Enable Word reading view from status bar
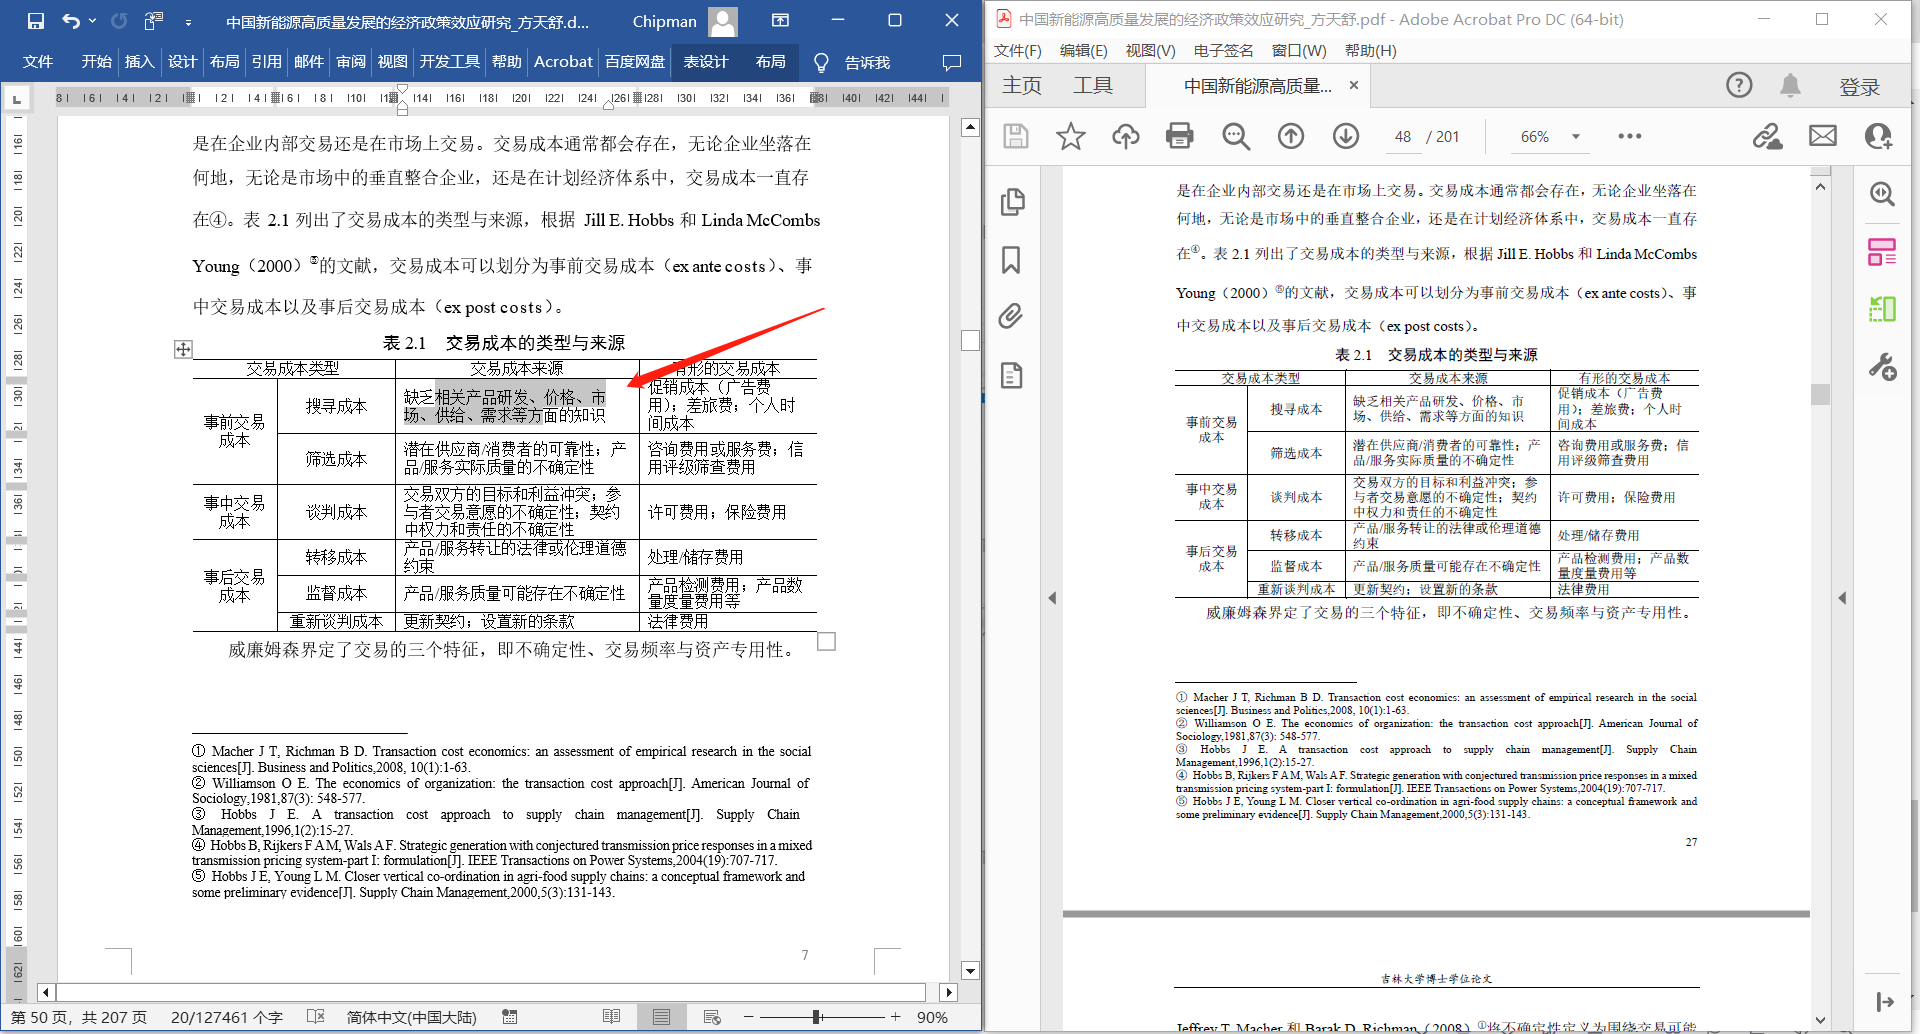Viewport: 1920px width, 1034px height. pyautogui.click(x=613, y=1016)
